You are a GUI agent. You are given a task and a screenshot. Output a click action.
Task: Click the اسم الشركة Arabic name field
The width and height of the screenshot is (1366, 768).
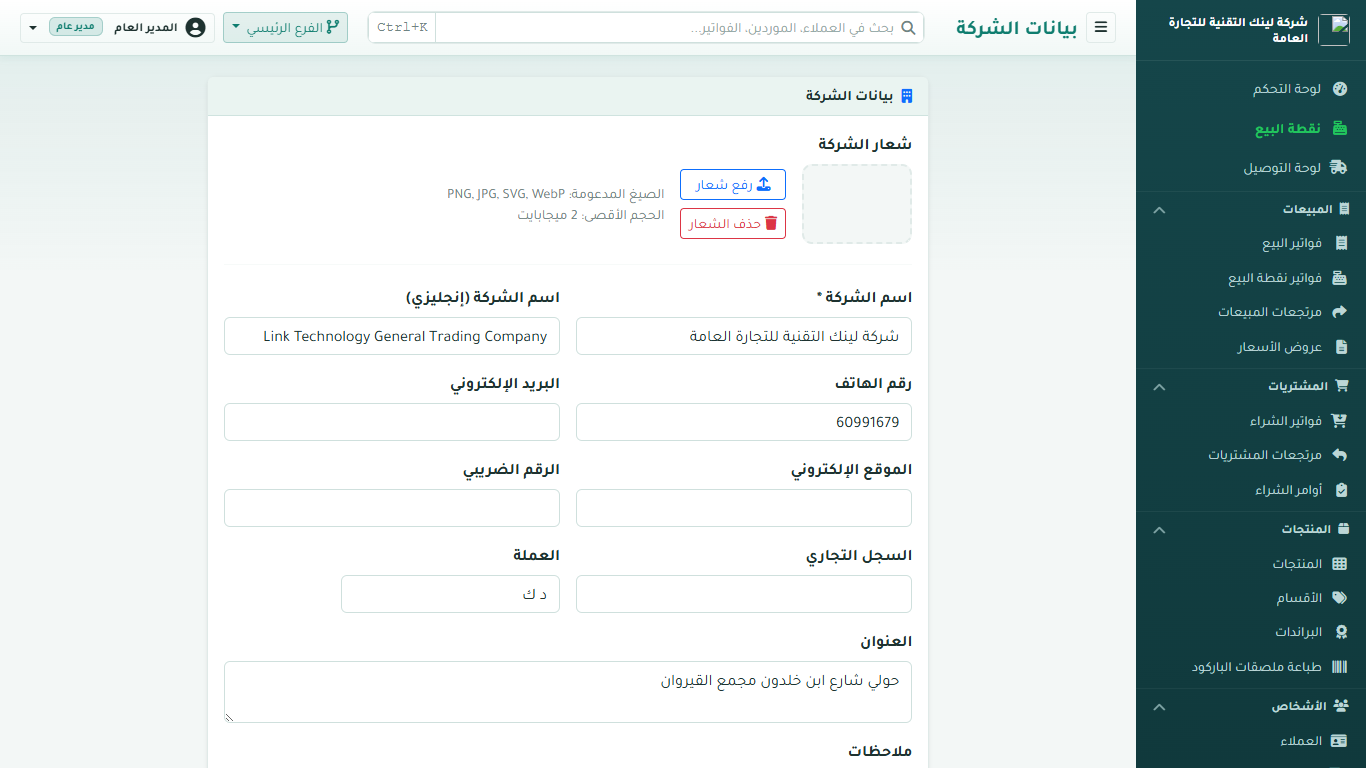tap(744, 336)
